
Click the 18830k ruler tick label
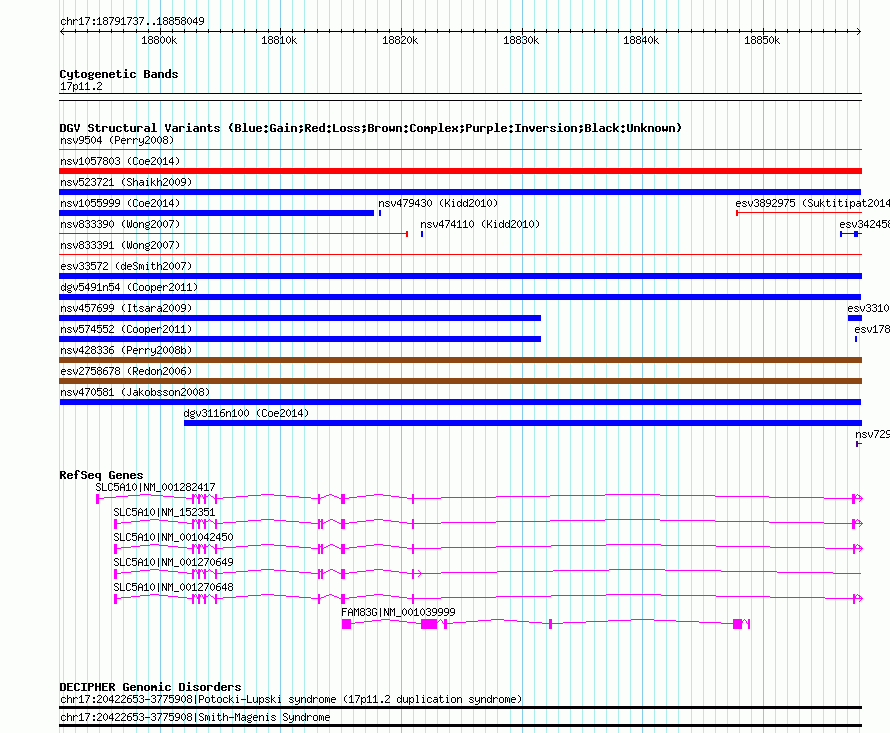520,40
